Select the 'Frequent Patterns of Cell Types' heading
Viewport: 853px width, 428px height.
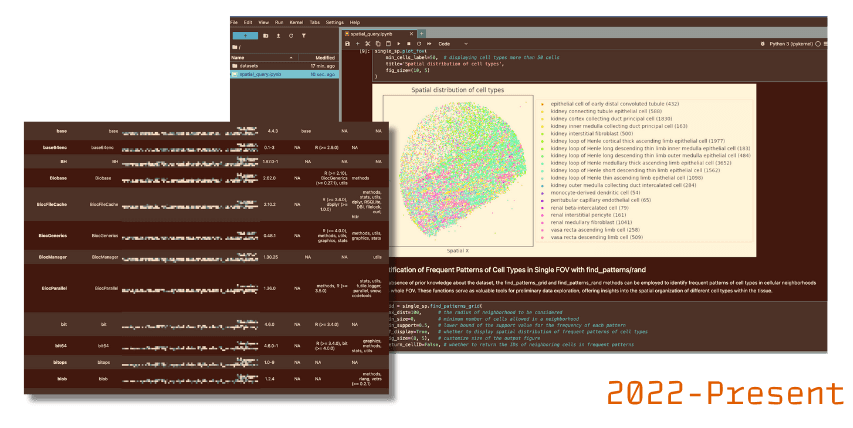point(518,270)
